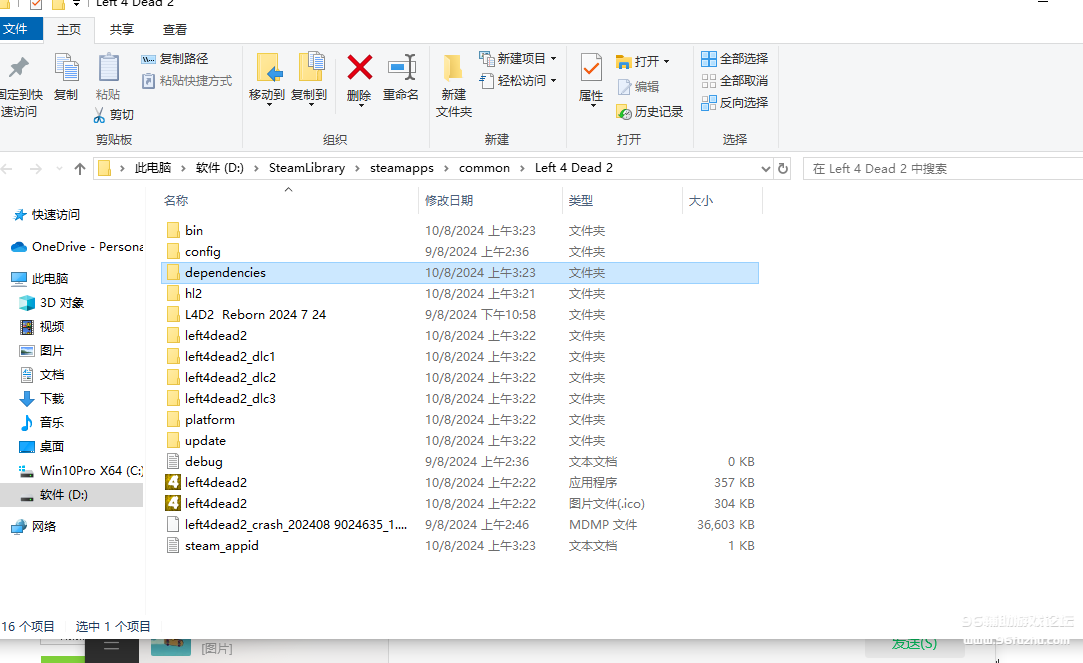Click the History button in ribbon
The height and width of the screenshot is (663, 1083).
(651, 112)
